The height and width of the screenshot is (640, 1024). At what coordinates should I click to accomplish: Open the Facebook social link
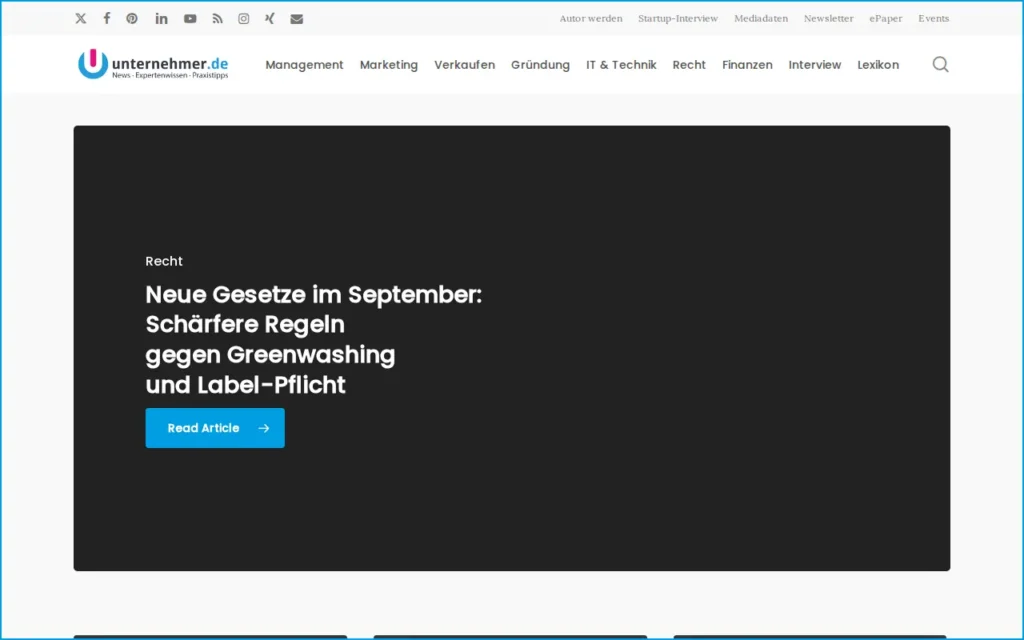point(106,18)
